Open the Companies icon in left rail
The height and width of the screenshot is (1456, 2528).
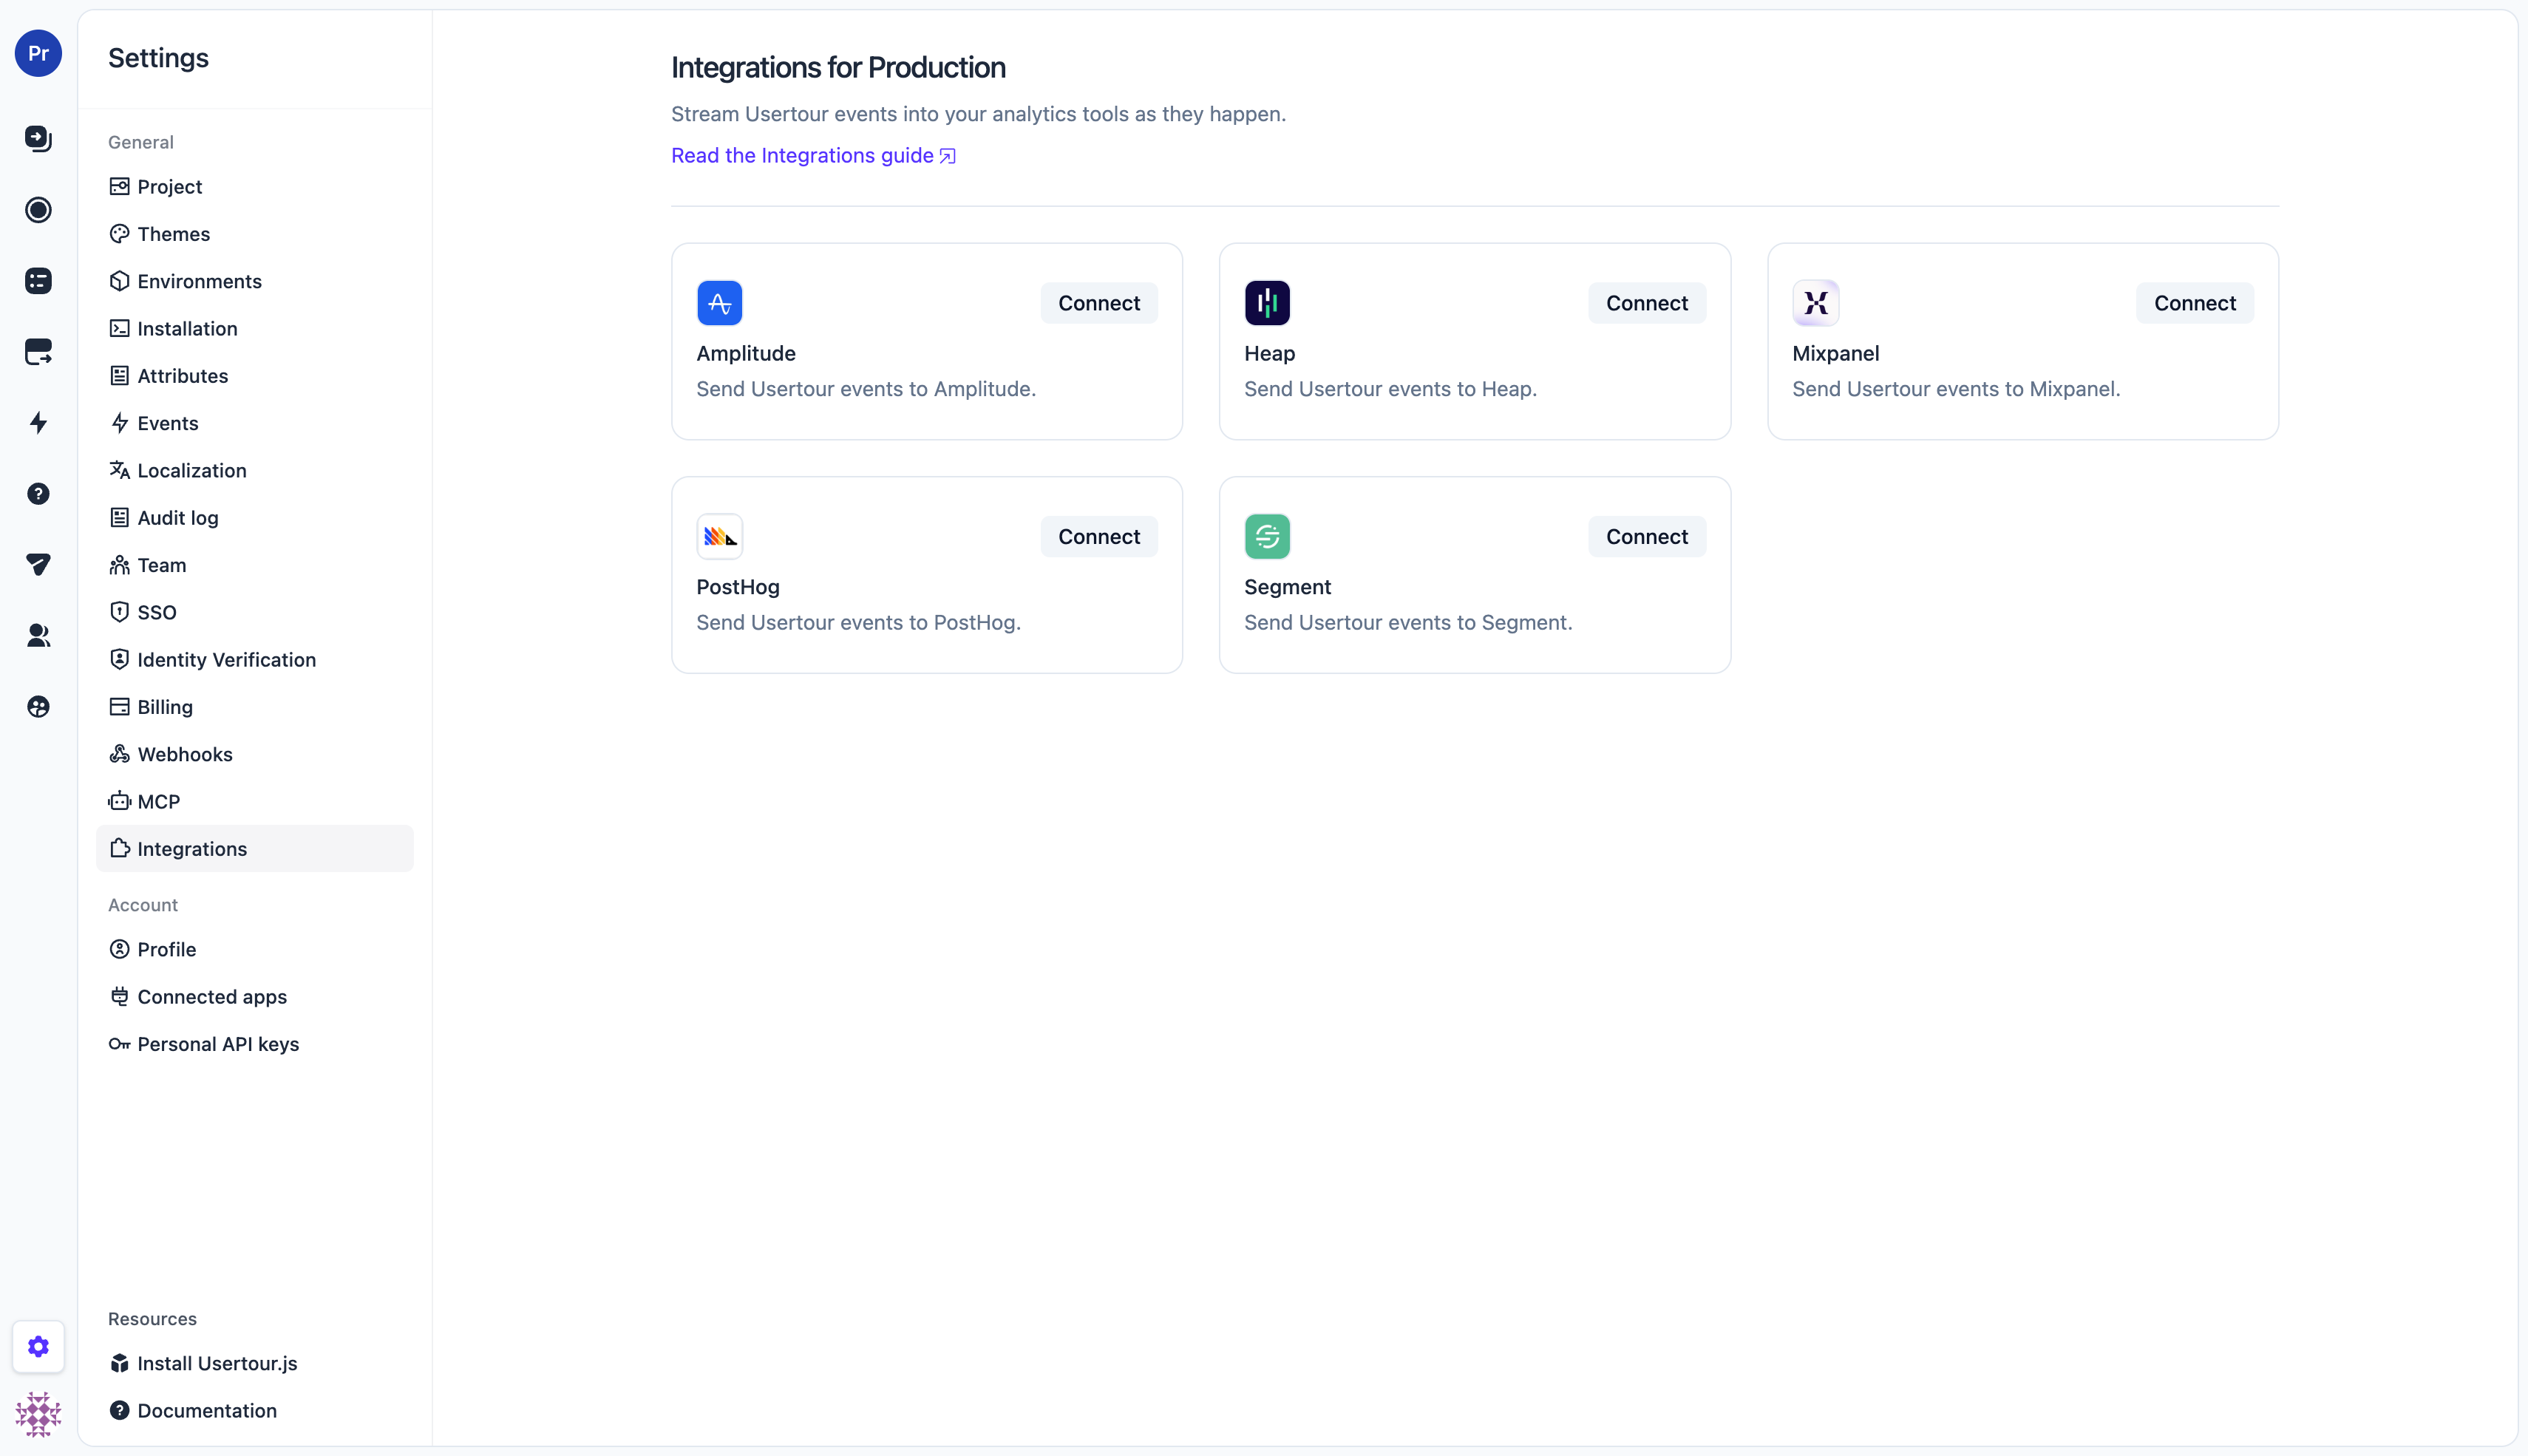(38, 706)
